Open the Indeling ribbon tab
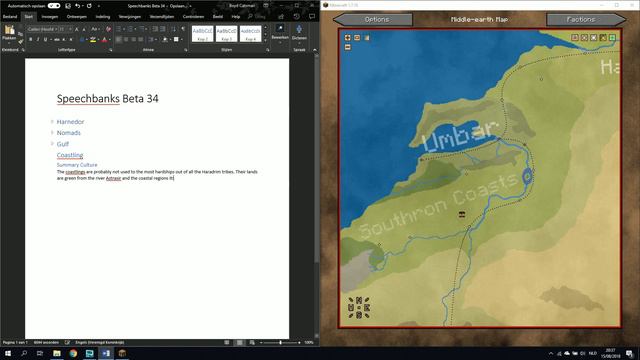The height and width of the screenshot is (360, 640). (103, 17)
